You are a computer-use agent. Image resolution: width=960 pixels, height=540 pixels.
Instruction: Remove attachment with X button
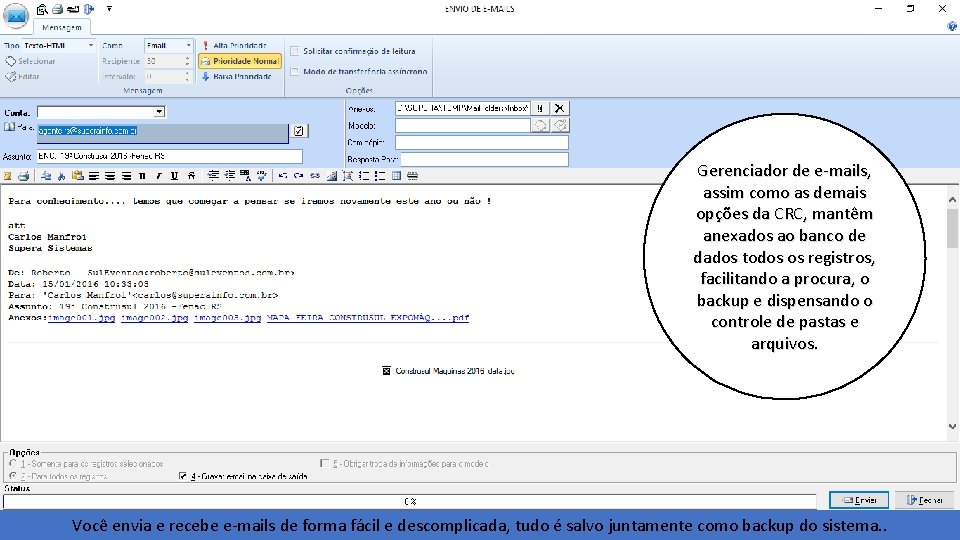pos(559,108)
